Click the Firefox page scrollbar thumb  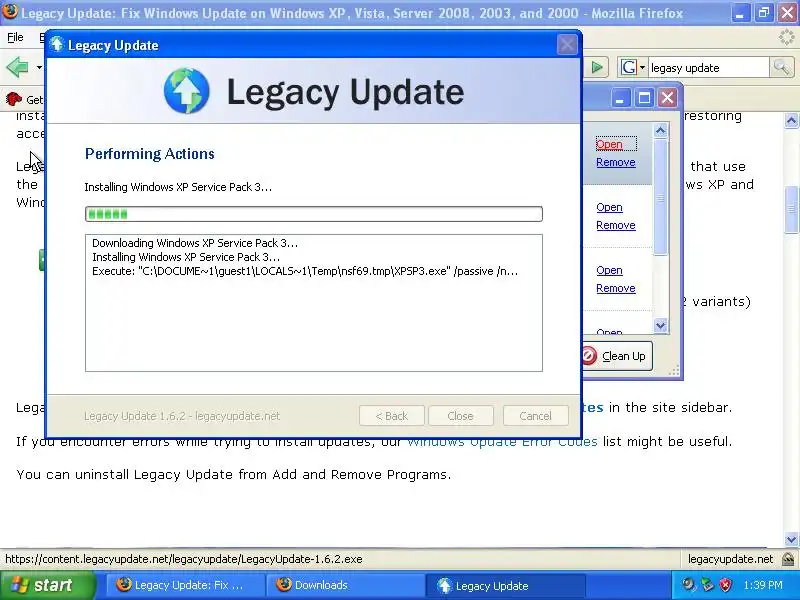[791, 209]
